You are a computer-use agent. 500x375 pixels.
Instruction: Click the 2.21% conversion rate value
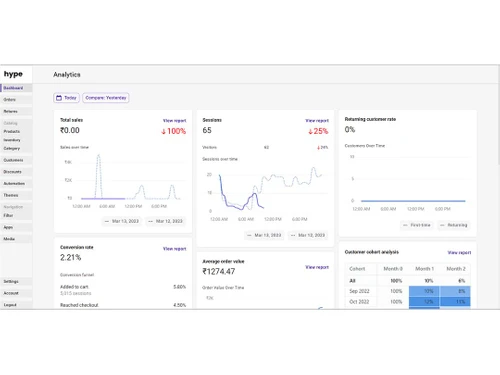click(x=71, y=257)
